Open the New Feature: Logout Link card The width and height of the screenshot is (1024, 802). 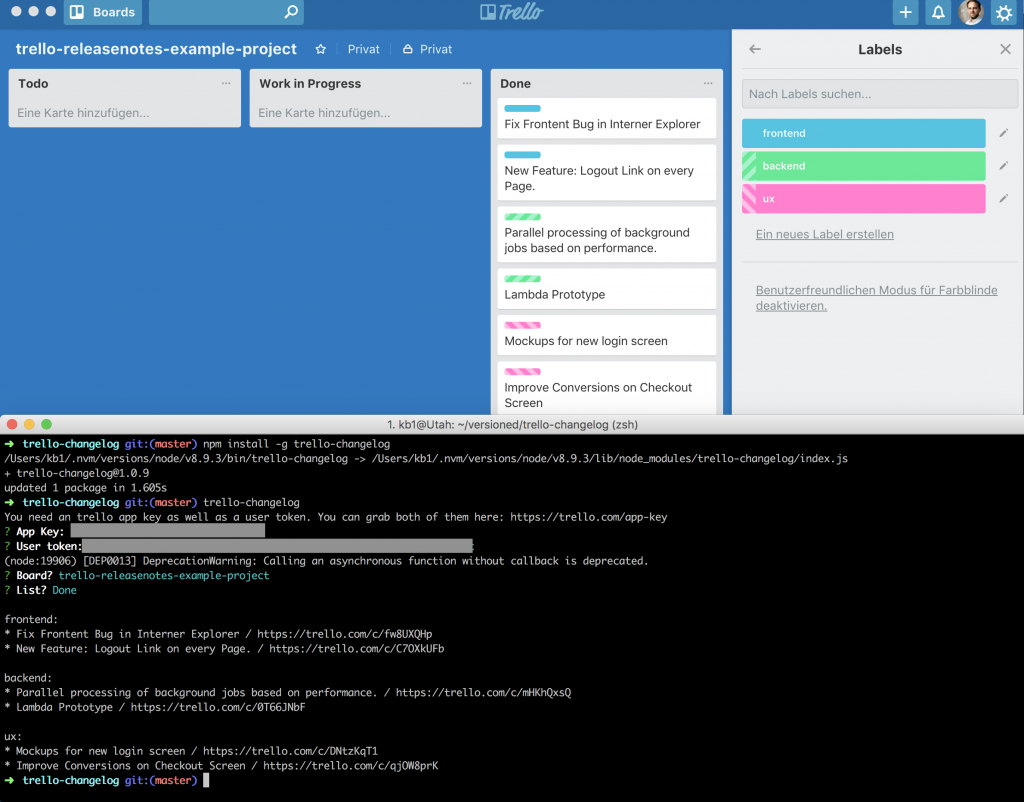[x=606, y=172]
